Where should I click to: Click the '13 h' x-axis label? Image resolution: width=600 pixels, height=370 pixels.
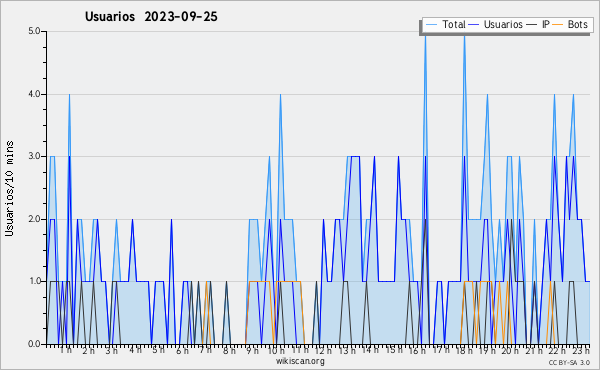pyautogui.click(x=347, y=351)
